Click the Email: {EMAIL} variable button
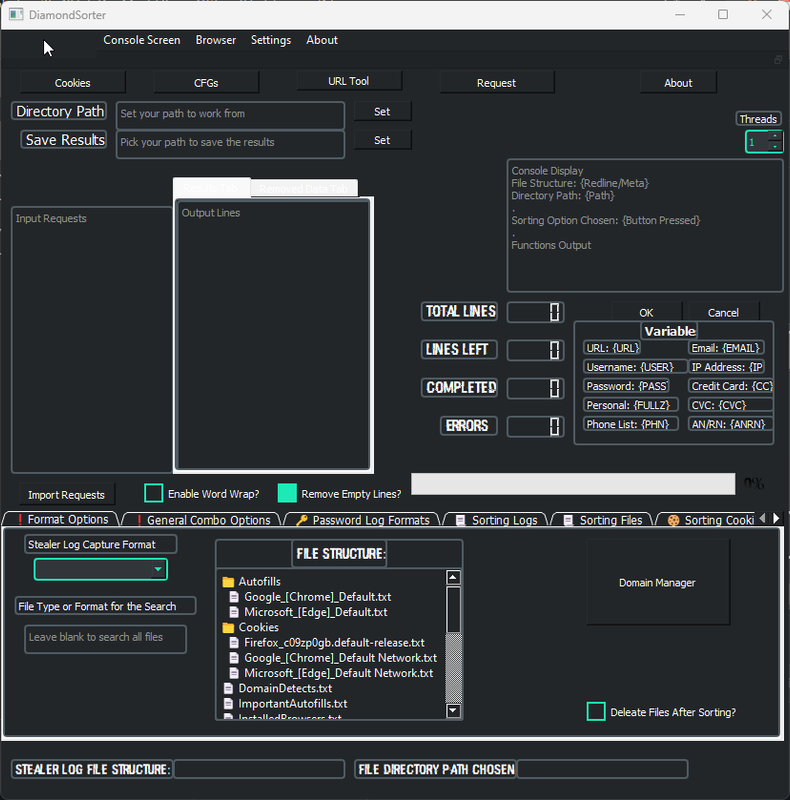The image size is (790, 800). pyautogui.click(x=726, y=348)
